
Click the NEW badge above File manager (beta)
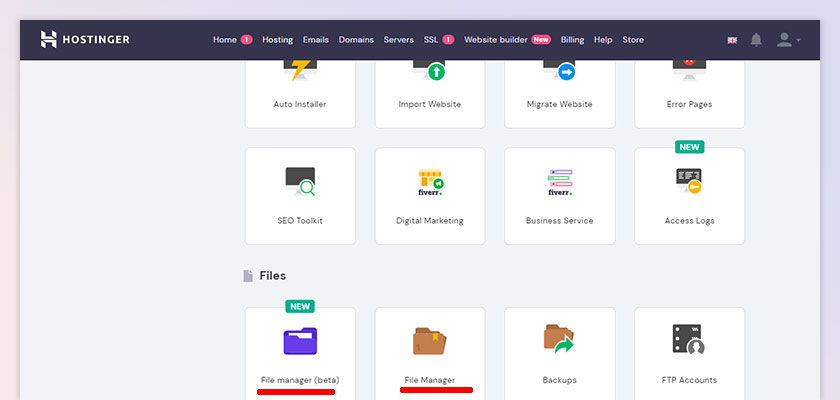[x=300, y=306]
